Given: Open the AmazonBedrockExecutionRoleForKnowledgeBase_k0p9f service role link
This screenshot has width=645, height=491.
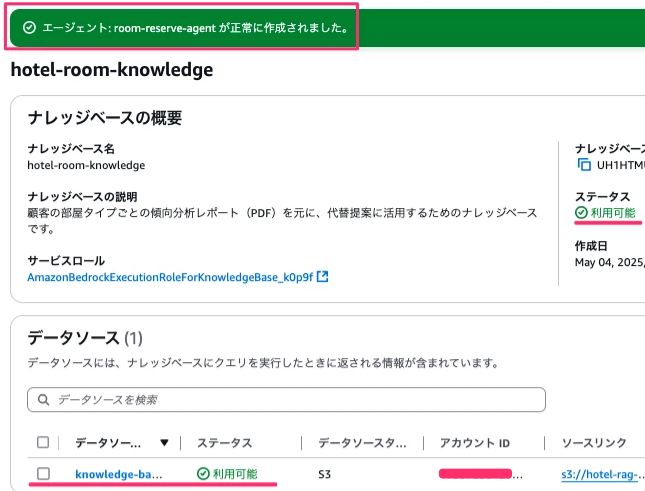Looking at the screenshot, I should (x=170, y=277).
